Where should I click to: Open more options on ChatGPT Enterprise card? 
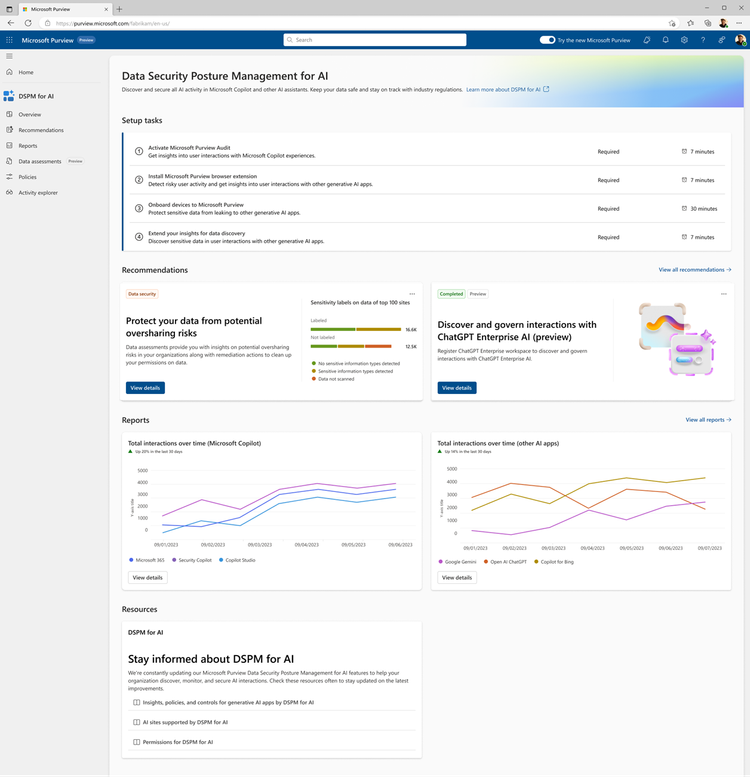[x=723, y=294]
